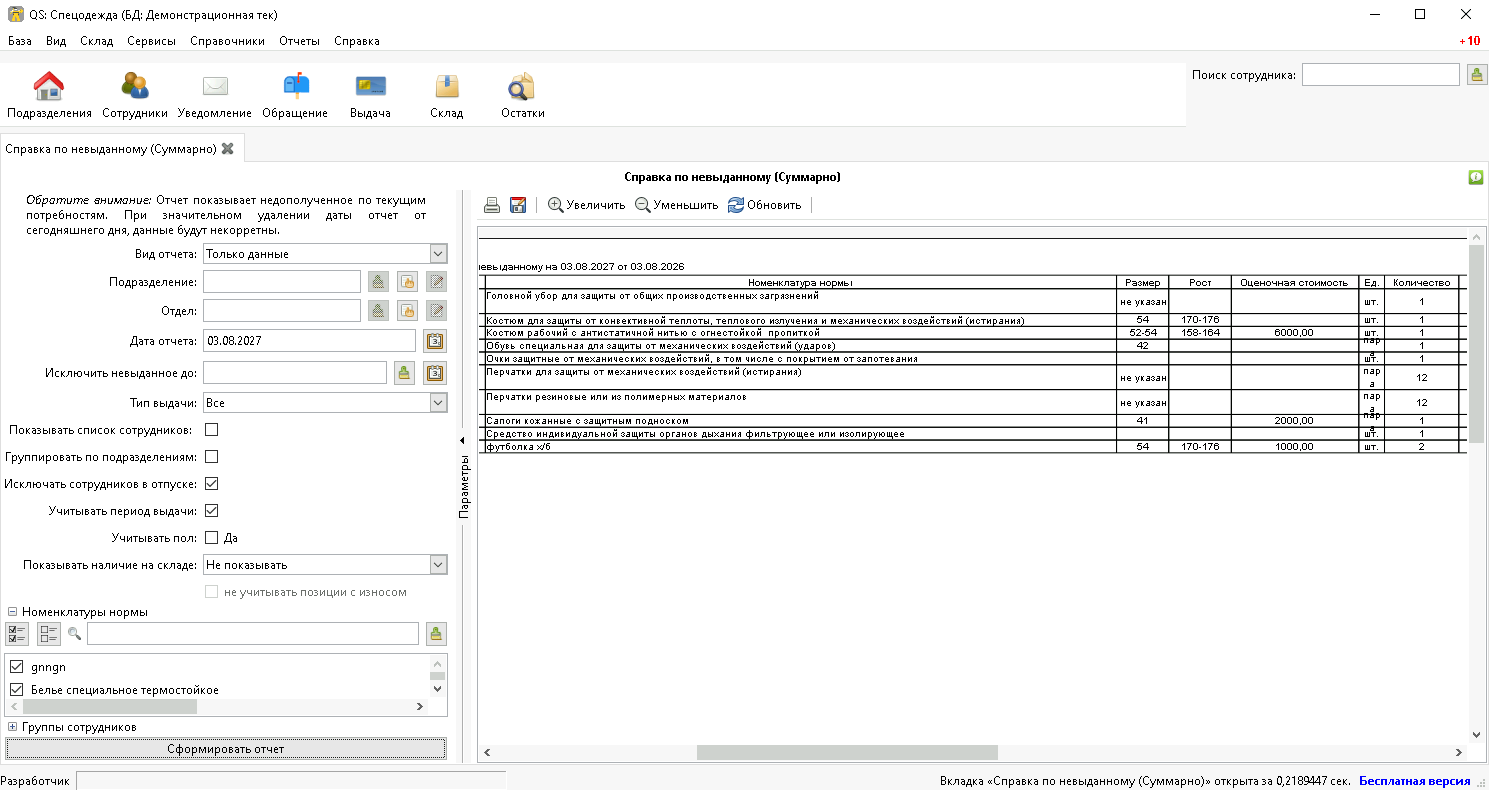Edit the selected Отдел via pencil icon
The height and width of the screenshot is (790, 1489).
point(436,310)
